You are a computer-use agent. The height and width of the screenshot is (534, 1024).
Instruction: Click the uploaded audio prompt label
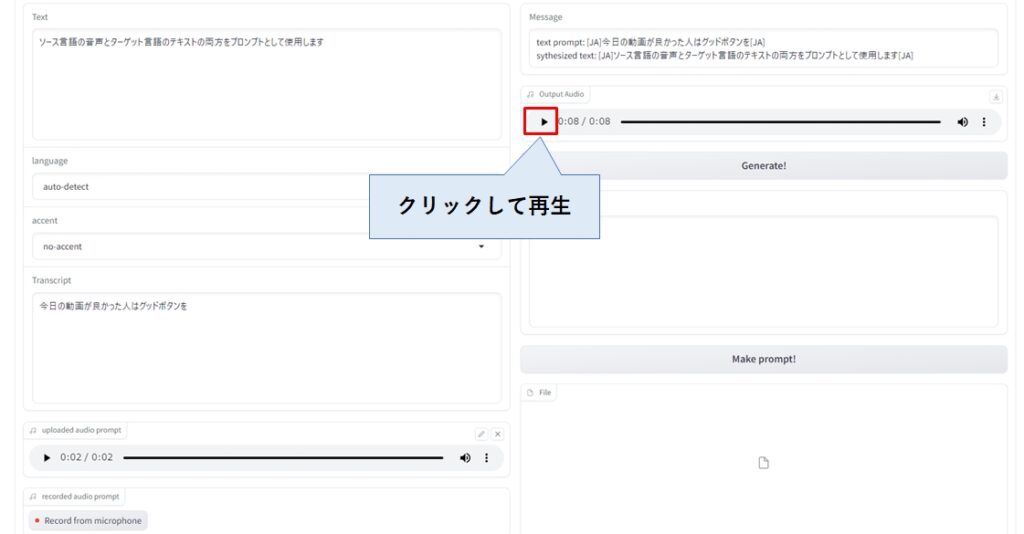81,430
